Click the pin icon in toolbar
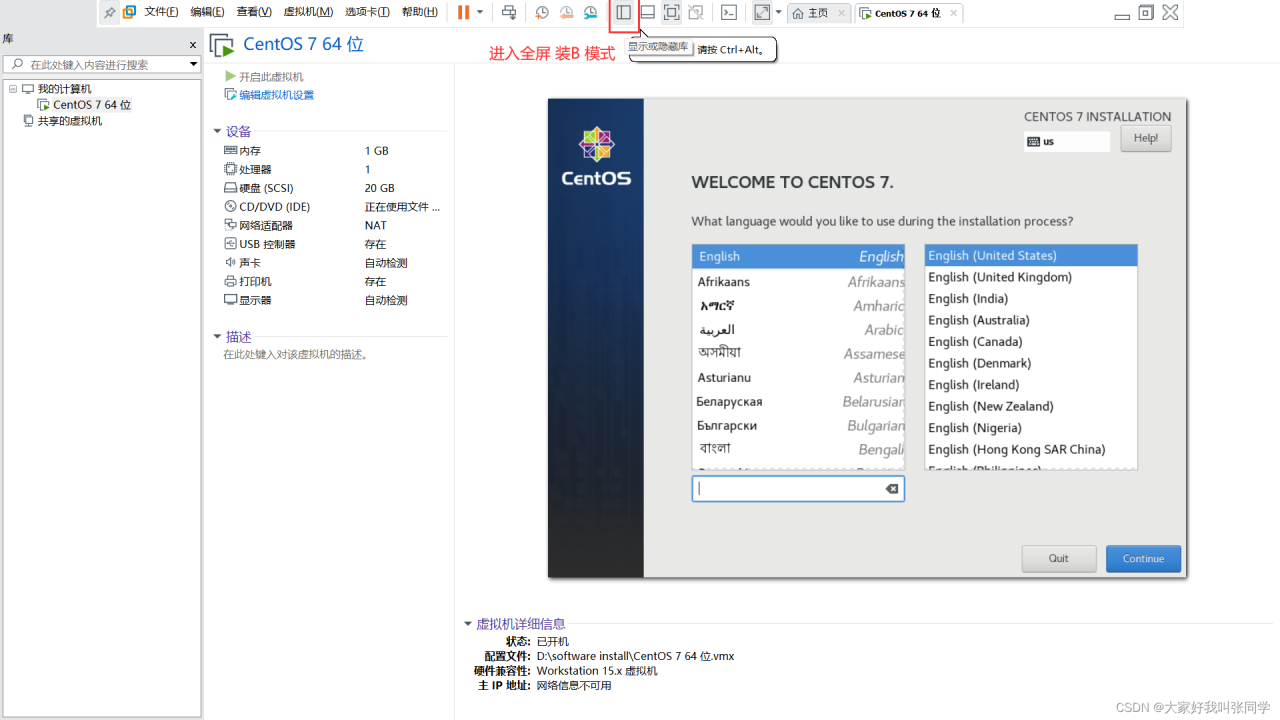This screenshot has height=720, width=1280. (110, 13)
